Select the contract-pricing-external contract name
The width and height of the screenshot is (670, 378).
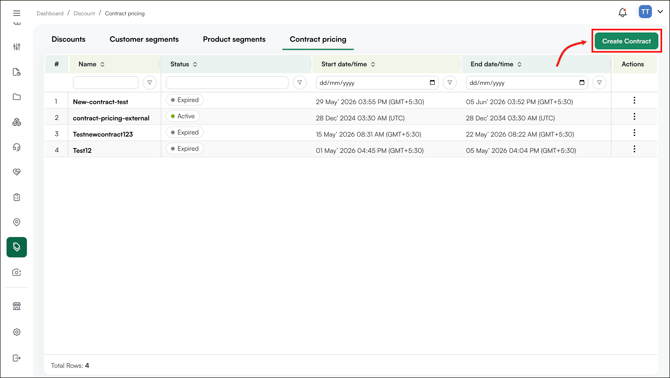[x=111, y=118]
